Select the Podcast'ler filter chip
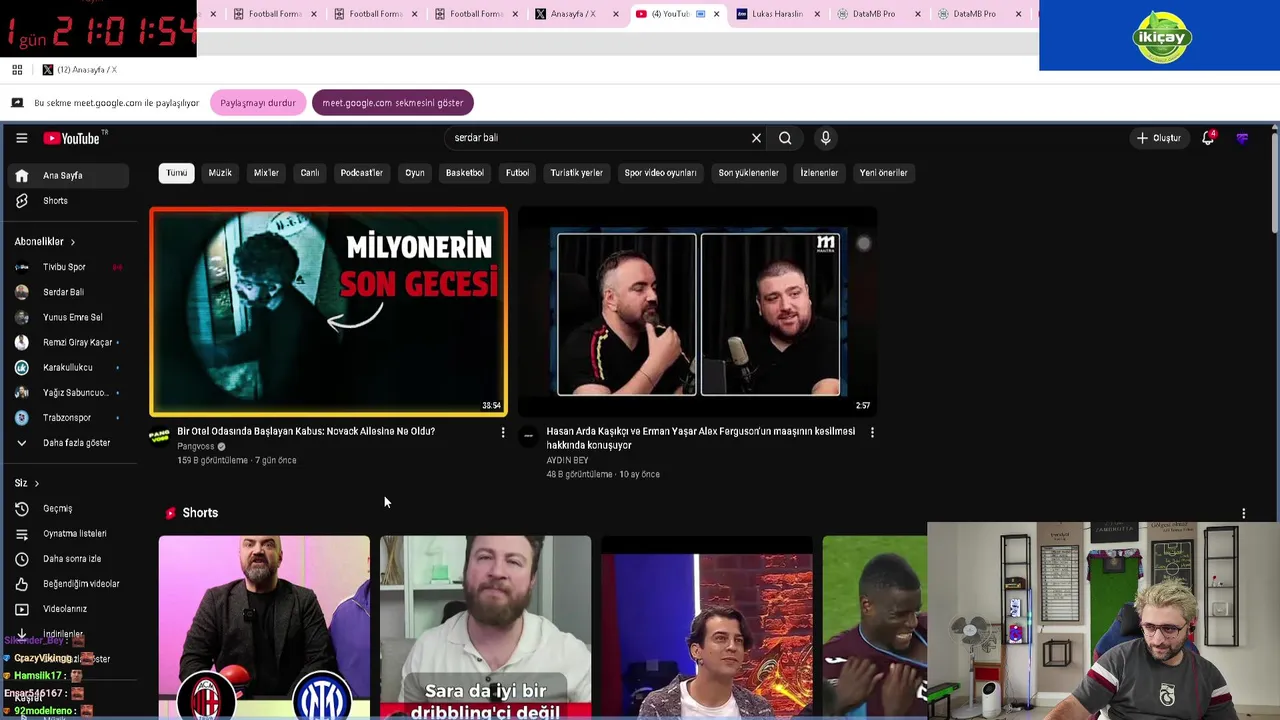 pos(361,173)
